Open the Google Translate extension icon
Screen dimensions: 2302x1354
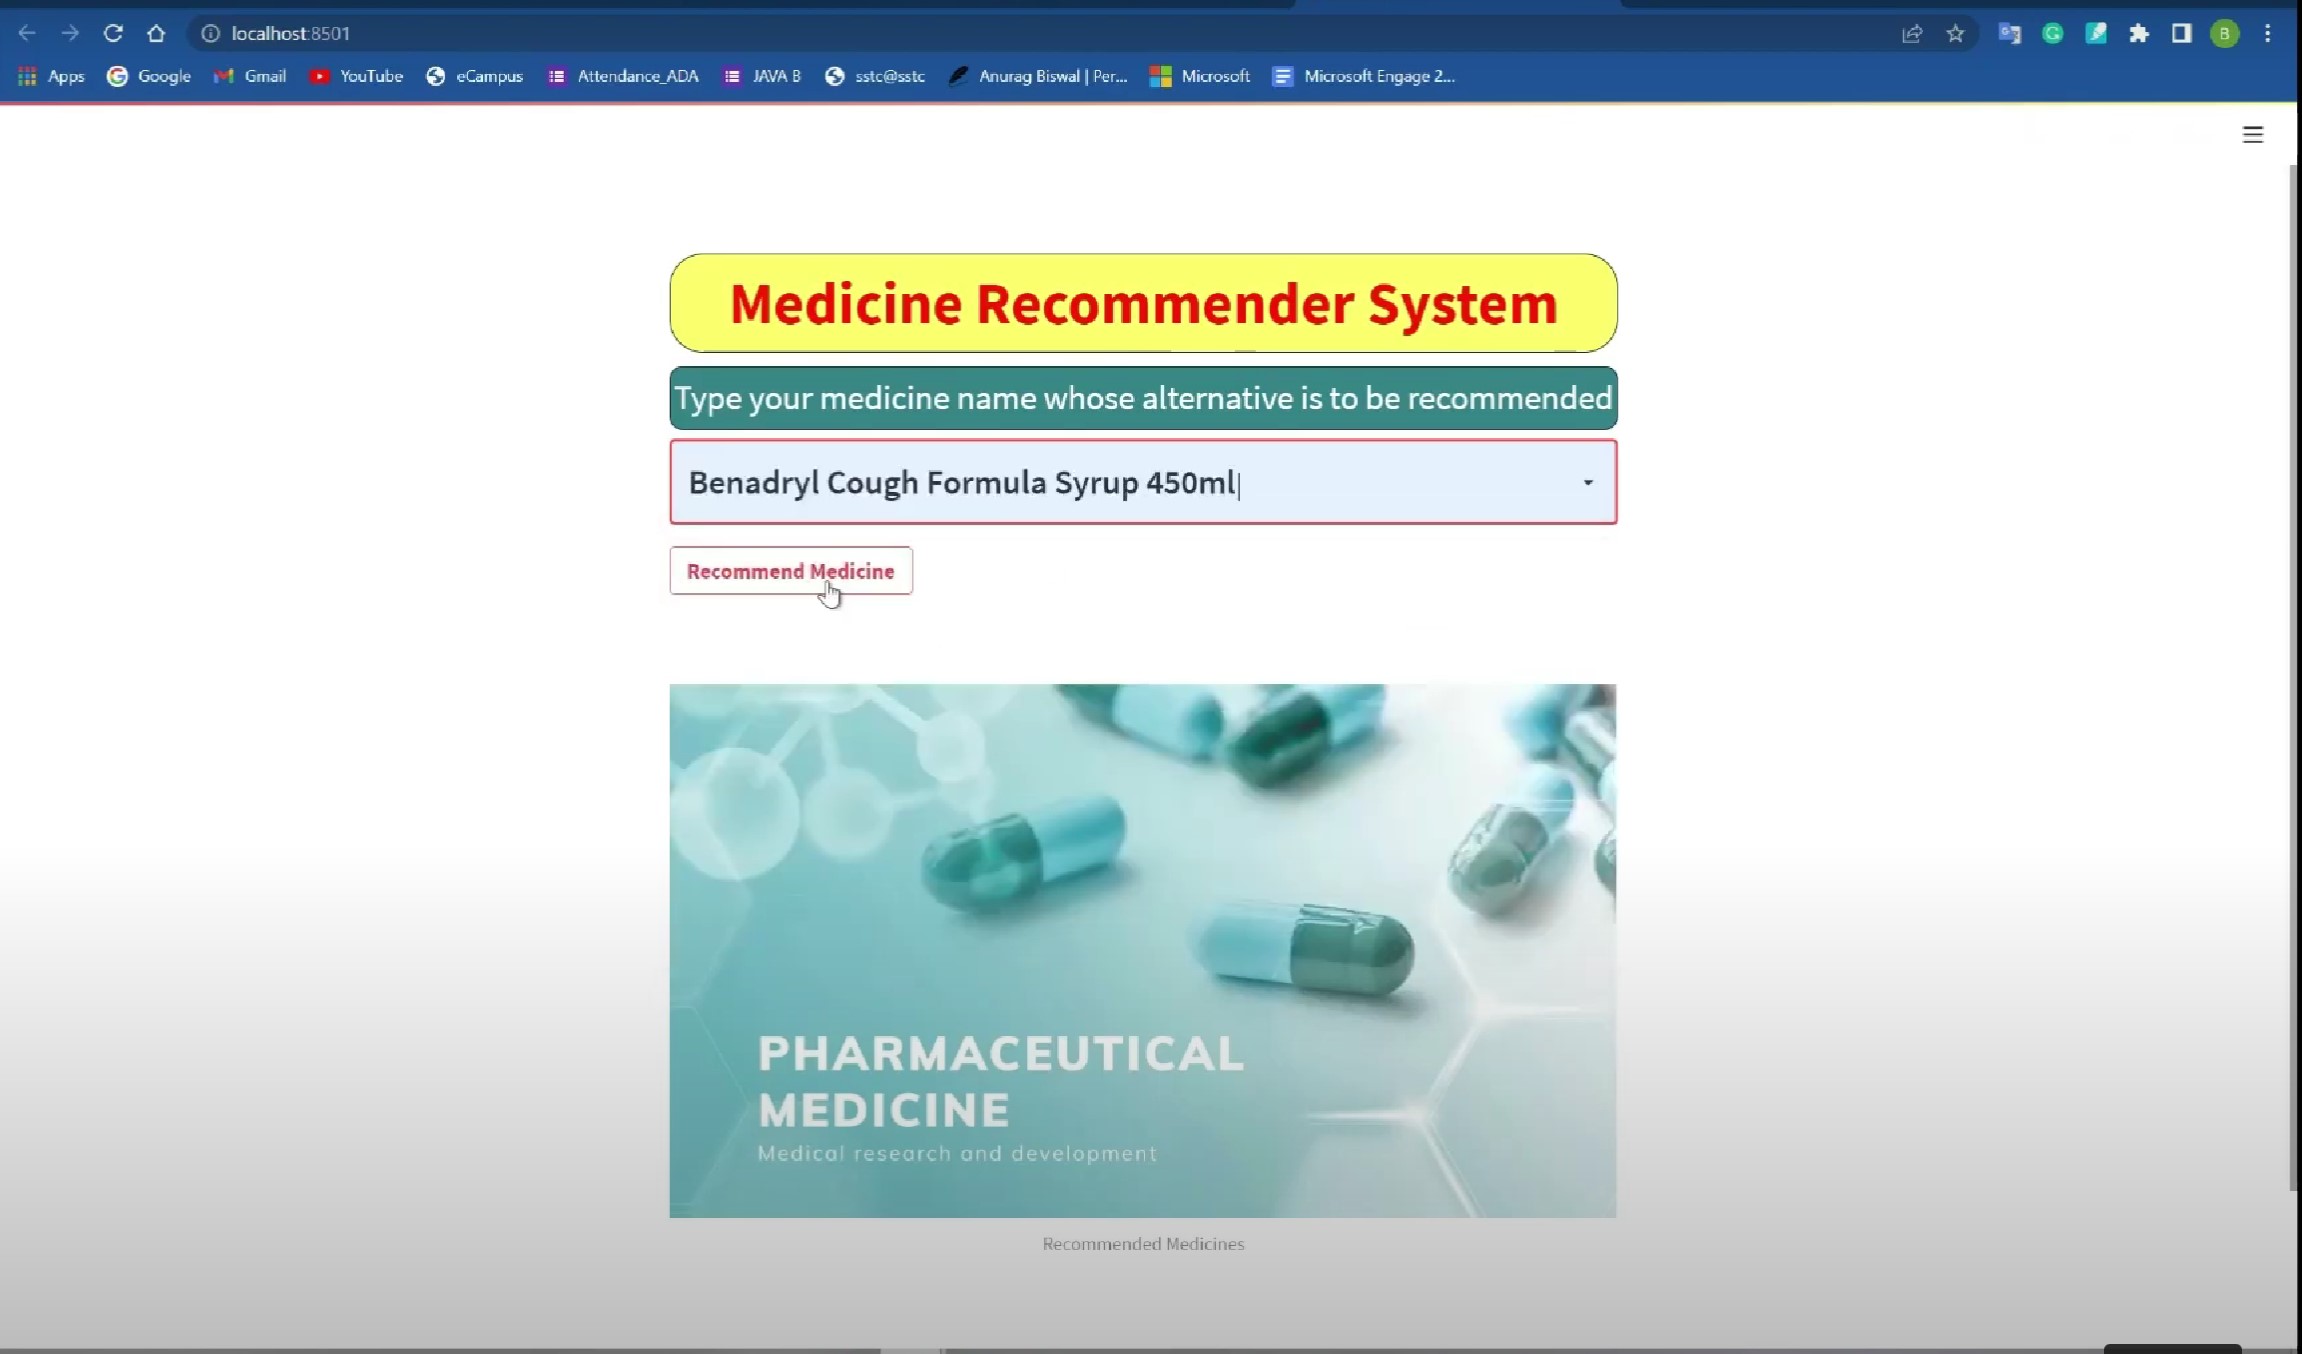click(2009, 33)
